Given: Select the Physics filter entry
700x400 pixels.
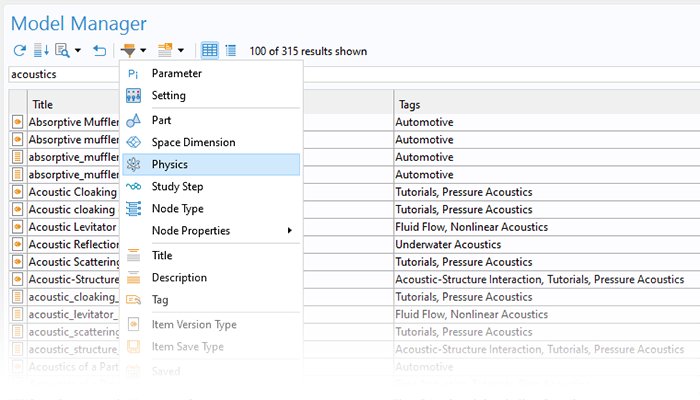Looking at the screenshot, I should coord(211,164).
